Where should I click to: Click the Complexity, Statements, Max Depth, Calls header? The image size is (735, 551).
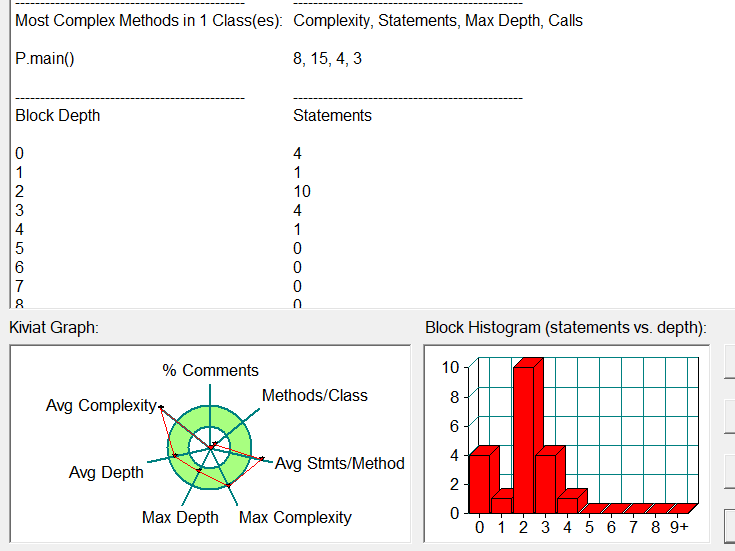[438, 20]
